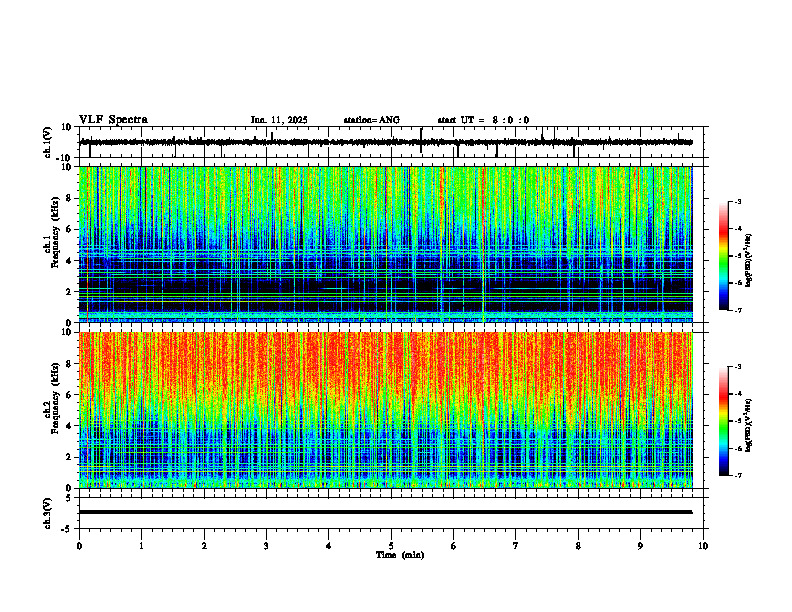
Task: Click the ch.3 flat voltage trace
Action: click(x=386, y=512)
